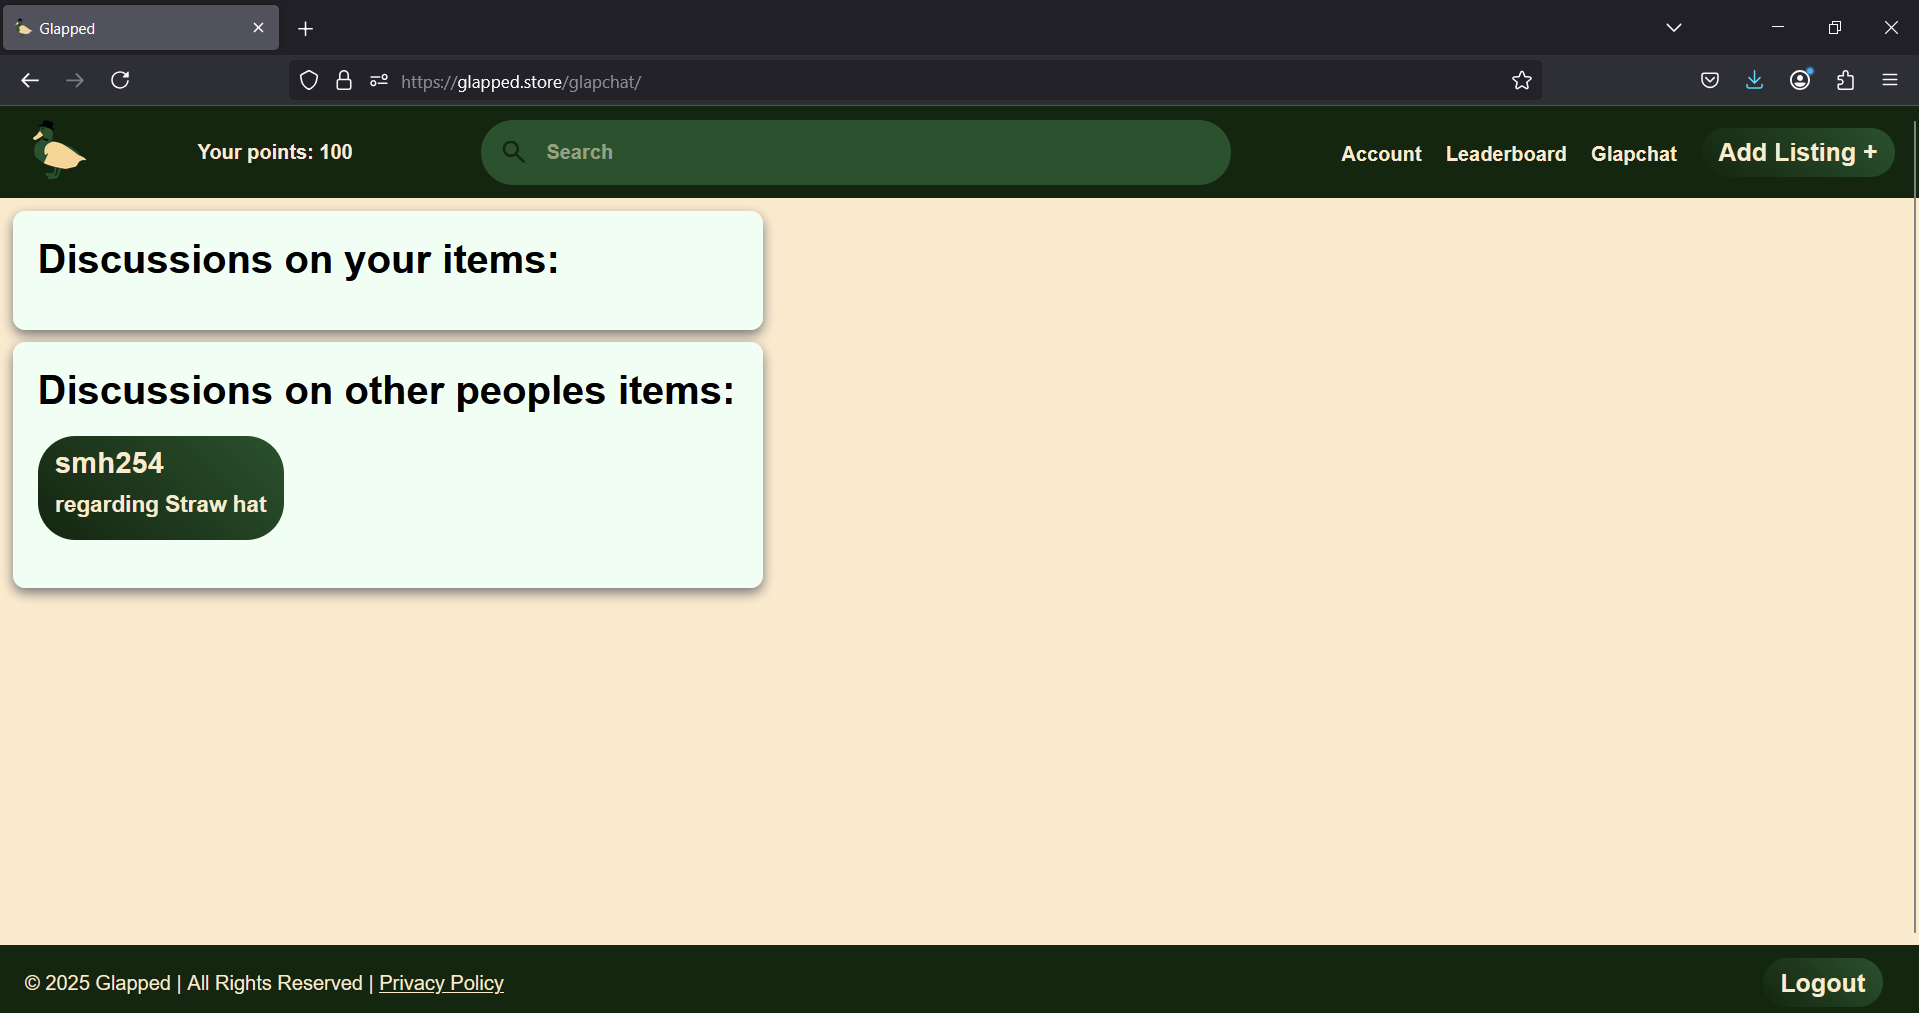Restore down the browser window

point(1835,27)
